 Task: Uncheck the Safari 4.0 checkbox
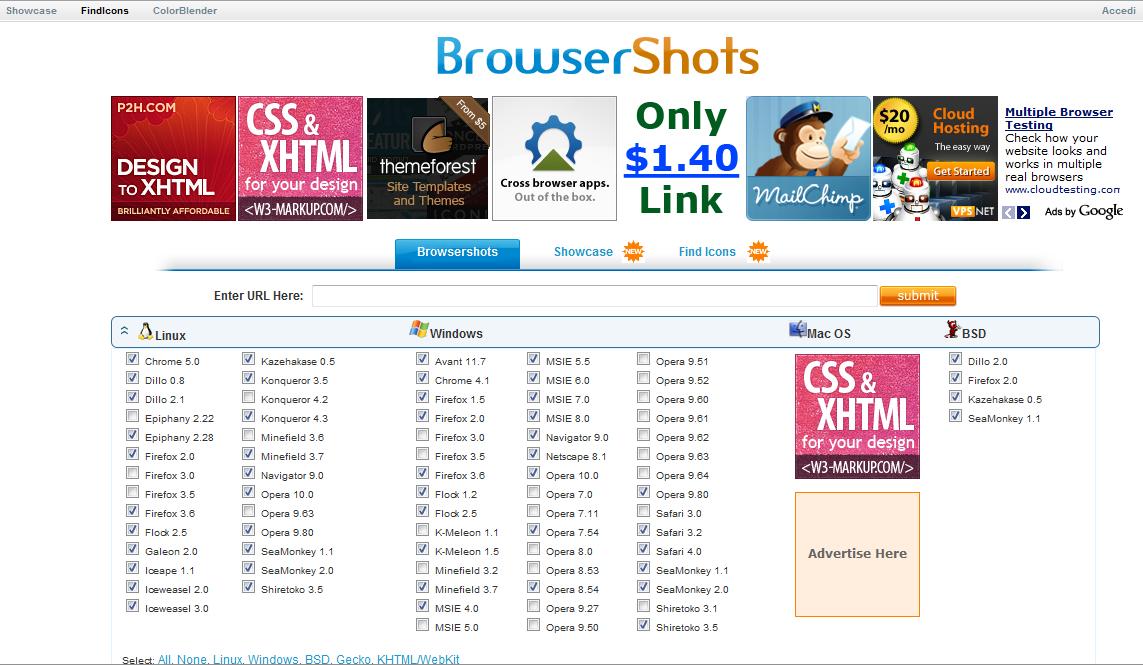pos(643,549)
